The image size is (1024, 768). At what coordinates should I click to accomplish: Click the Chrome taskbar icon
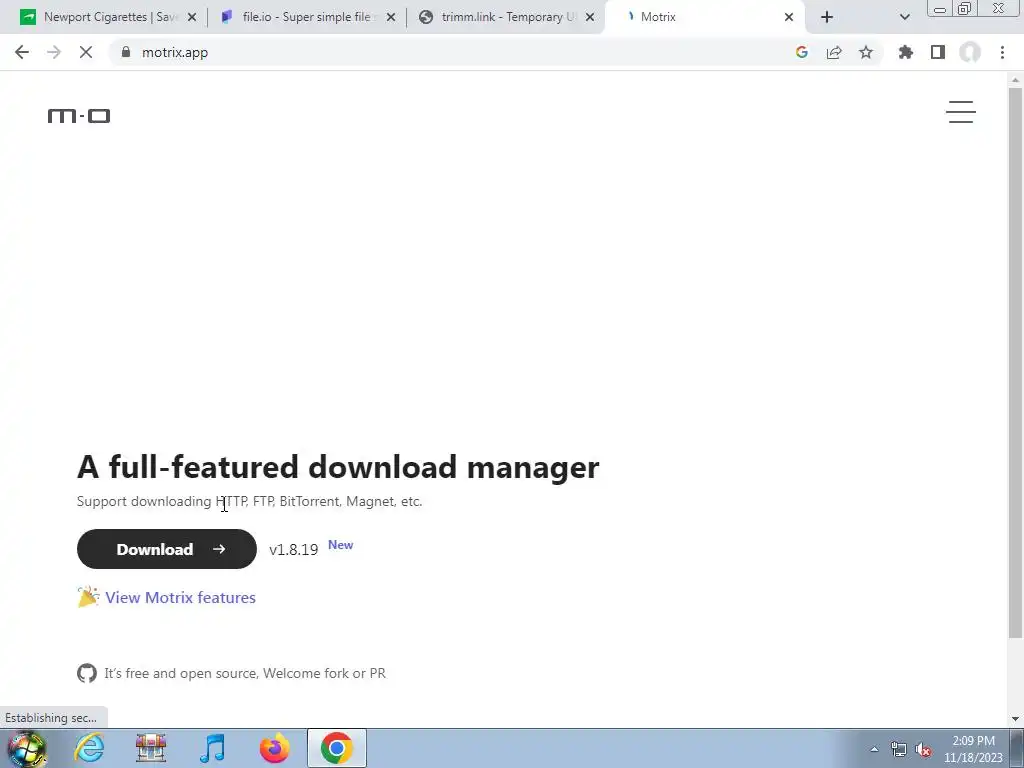(336, 748)
